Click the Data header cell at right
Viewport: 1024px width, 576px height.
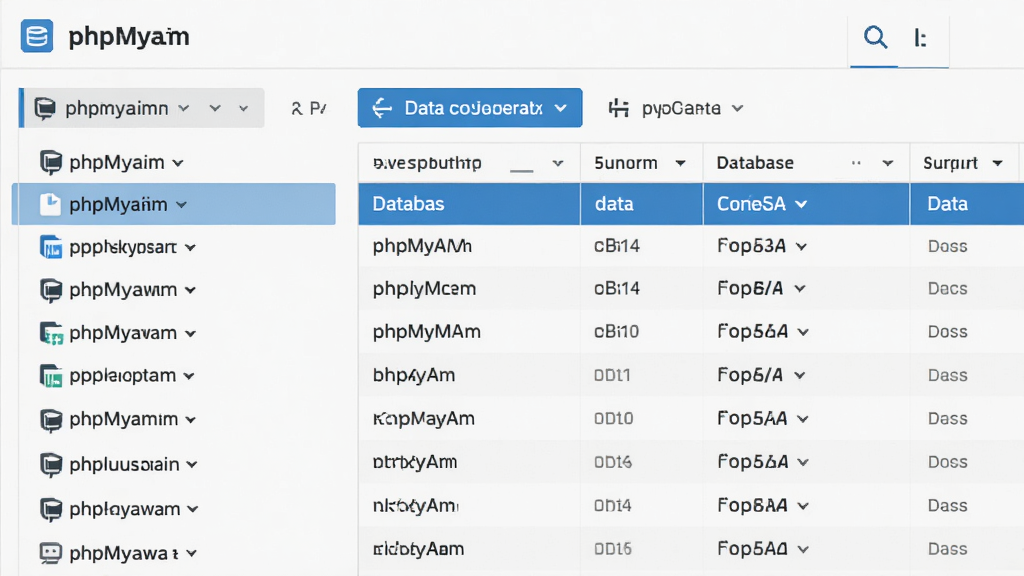(x=967, y=204)
